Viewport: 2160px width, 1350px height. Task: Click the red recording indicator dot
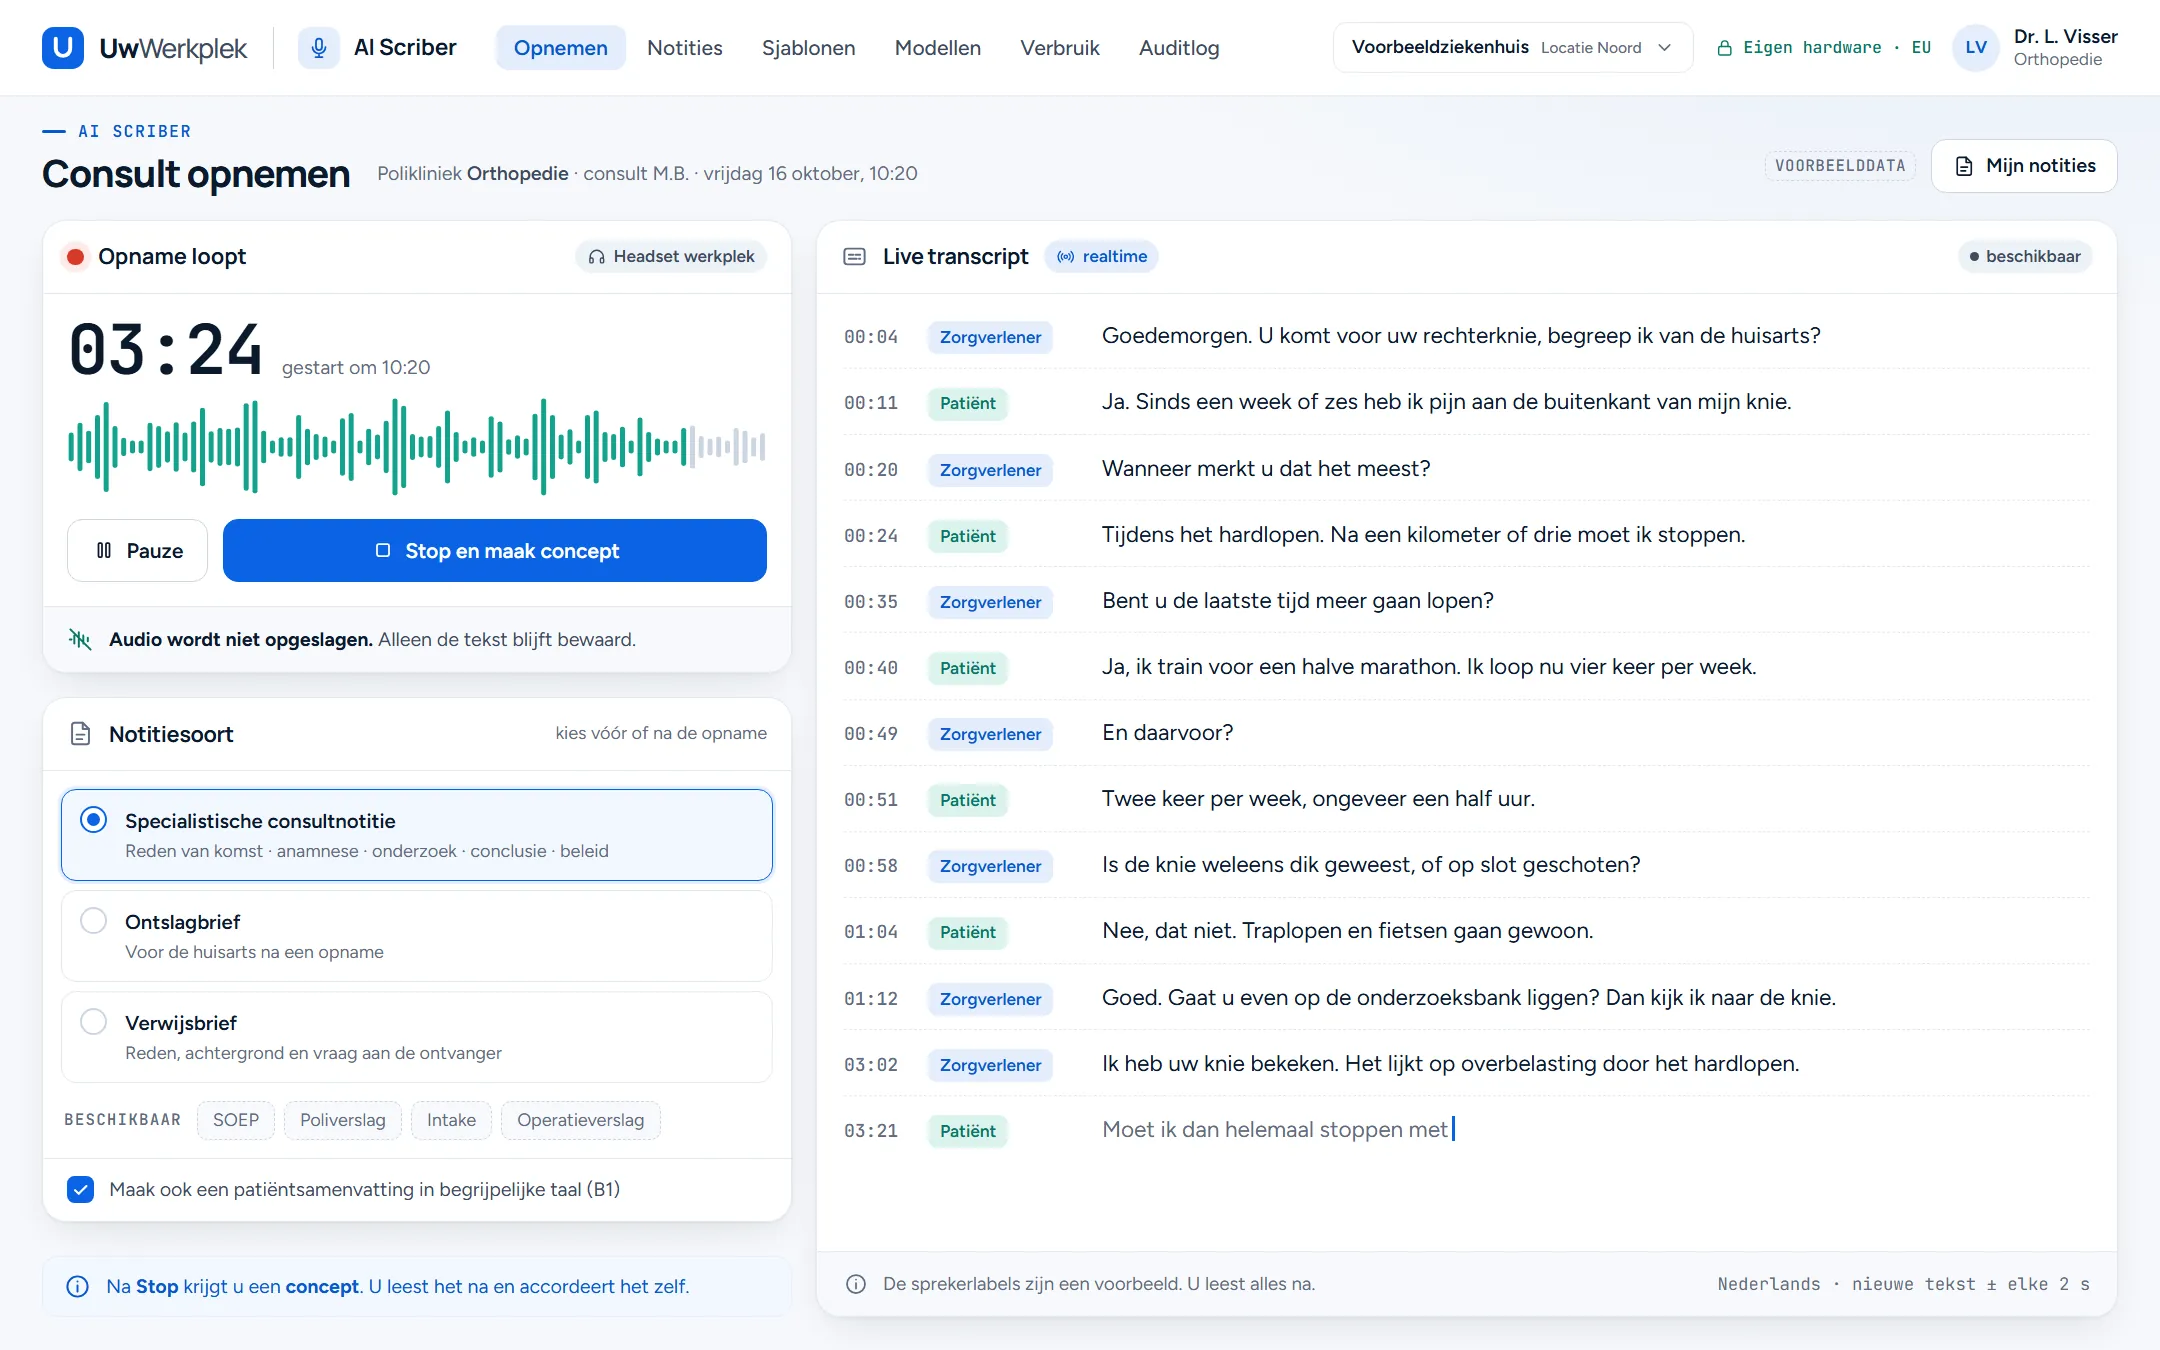(x=75, y=257)
